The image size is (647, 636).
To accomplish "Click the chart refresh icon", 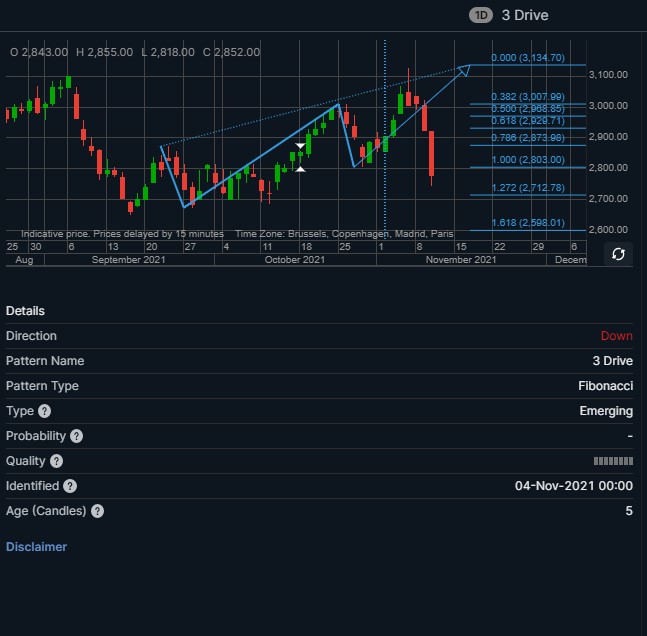I will click(618, 254).
